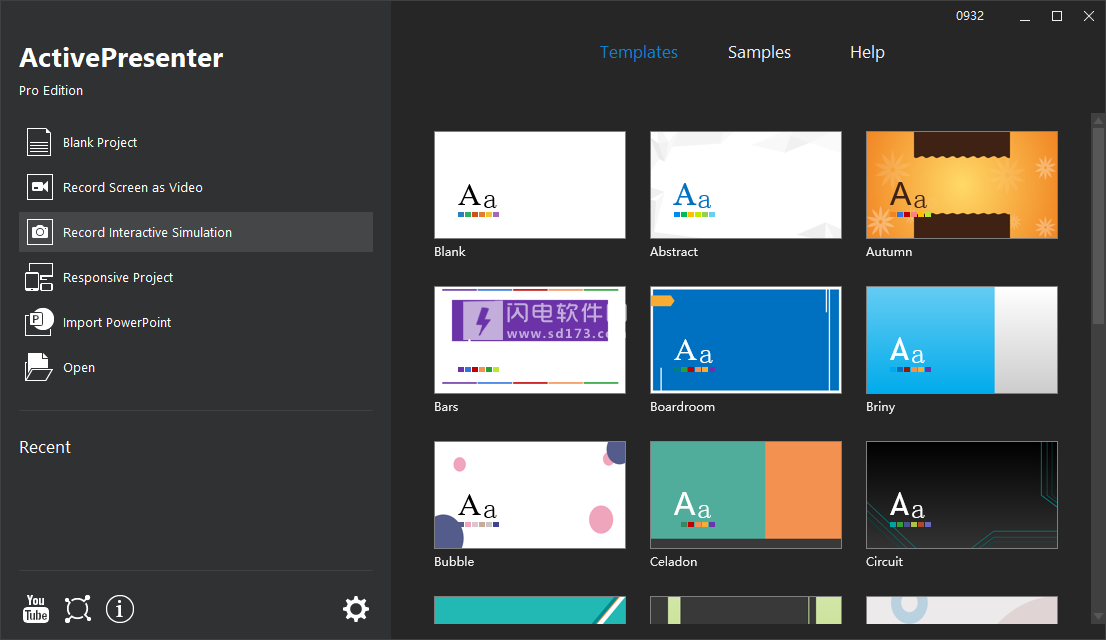Pick the Autumn template
The height and width of the screenshot is (640, 1106).
pos(961,184)
